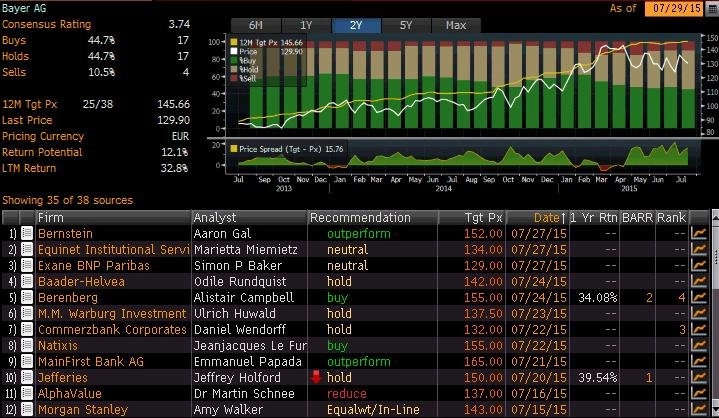The height and width of the screenshot is (418, 719).
Task: Open the chart icon for AlphaValue row
Action: (x=699, y=394)
